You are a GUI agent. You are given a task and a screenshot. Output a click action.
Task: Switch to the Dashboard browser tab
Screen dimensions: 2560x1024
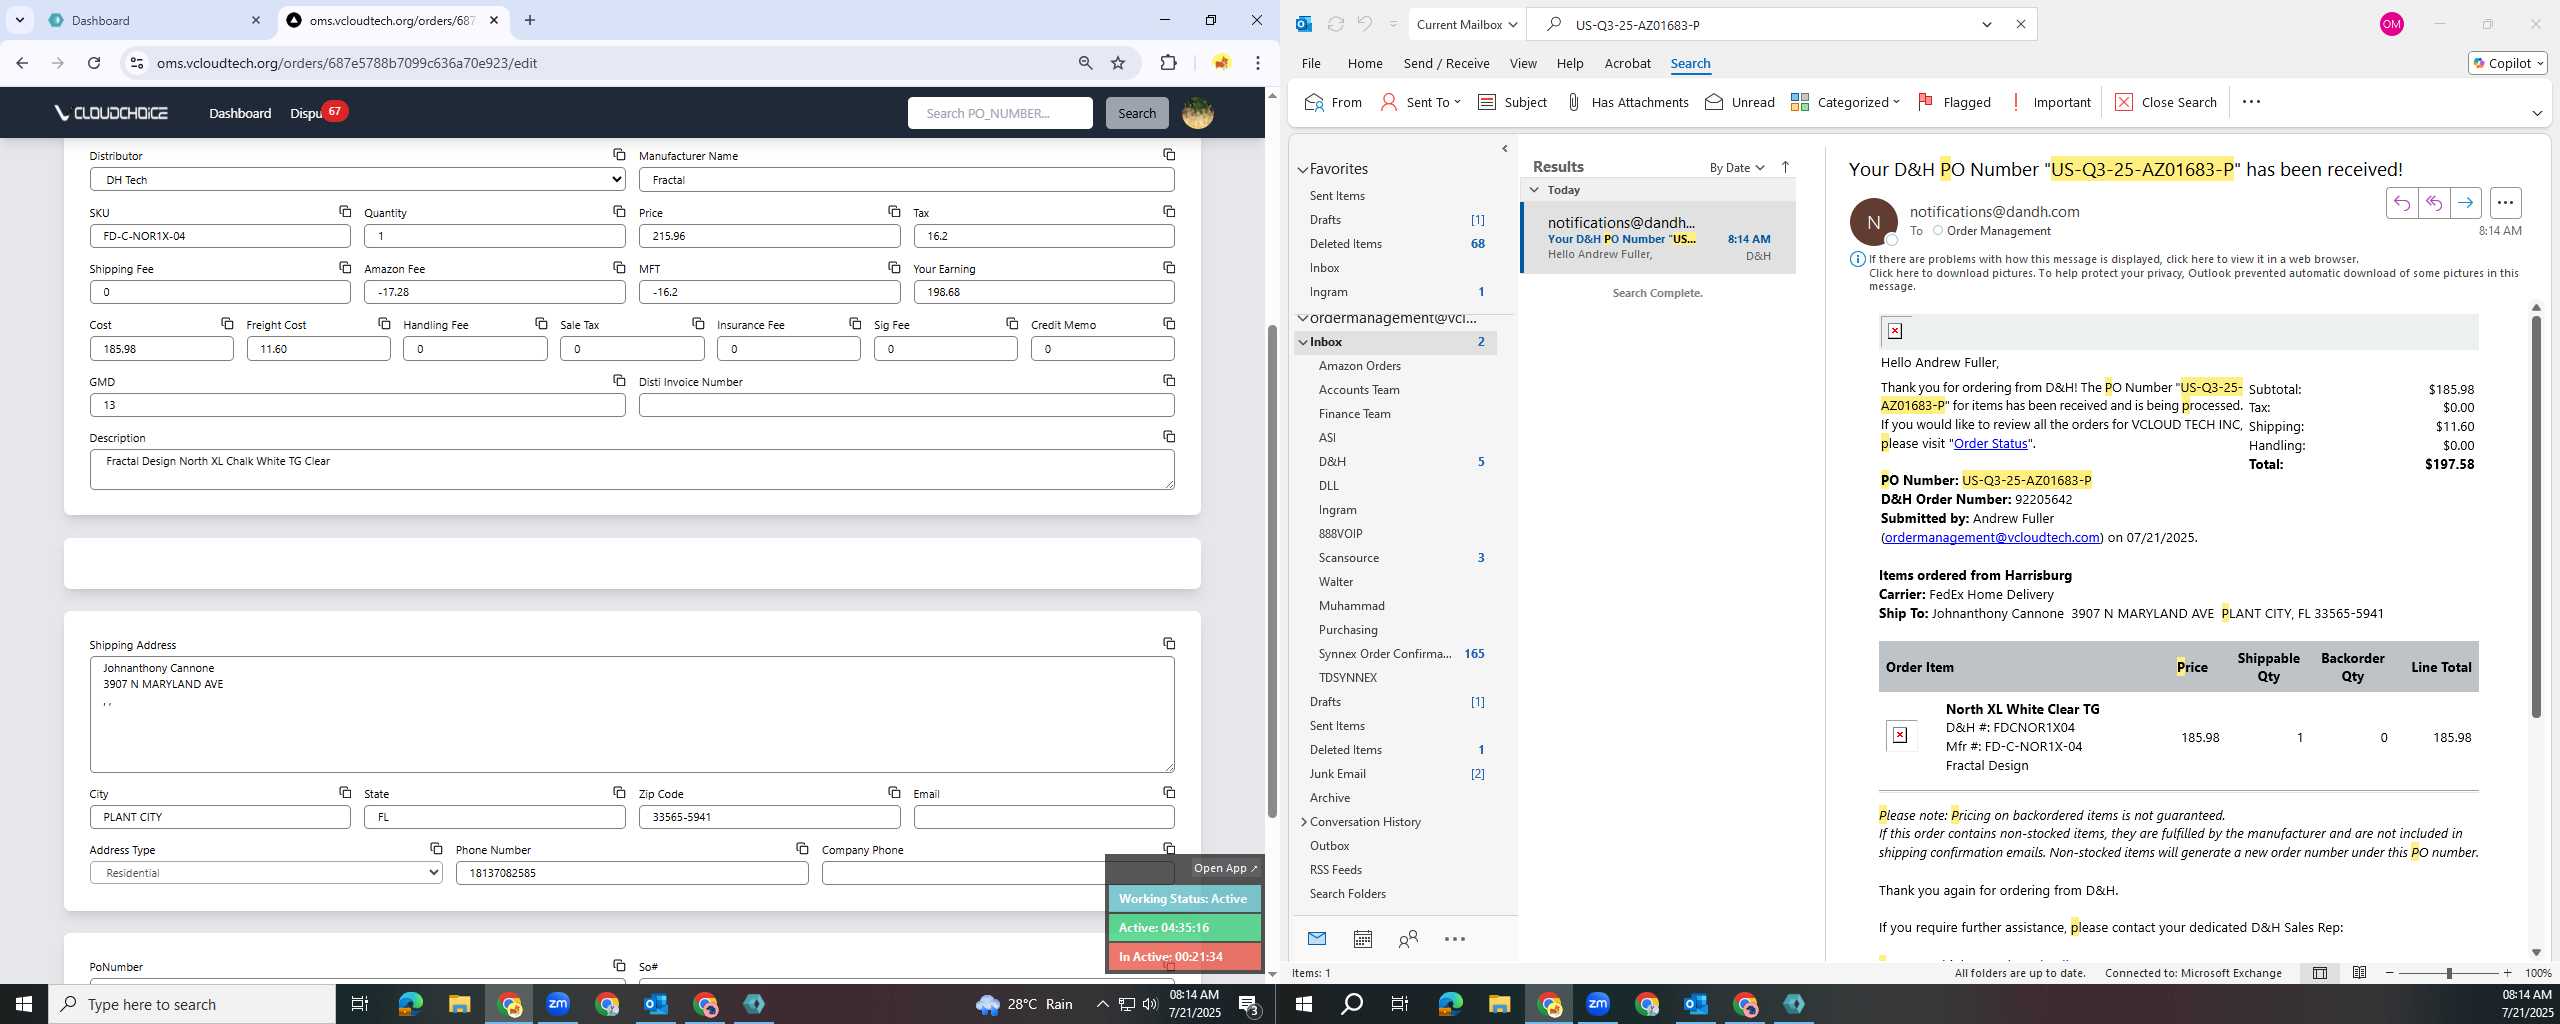(x=155, y=20)
